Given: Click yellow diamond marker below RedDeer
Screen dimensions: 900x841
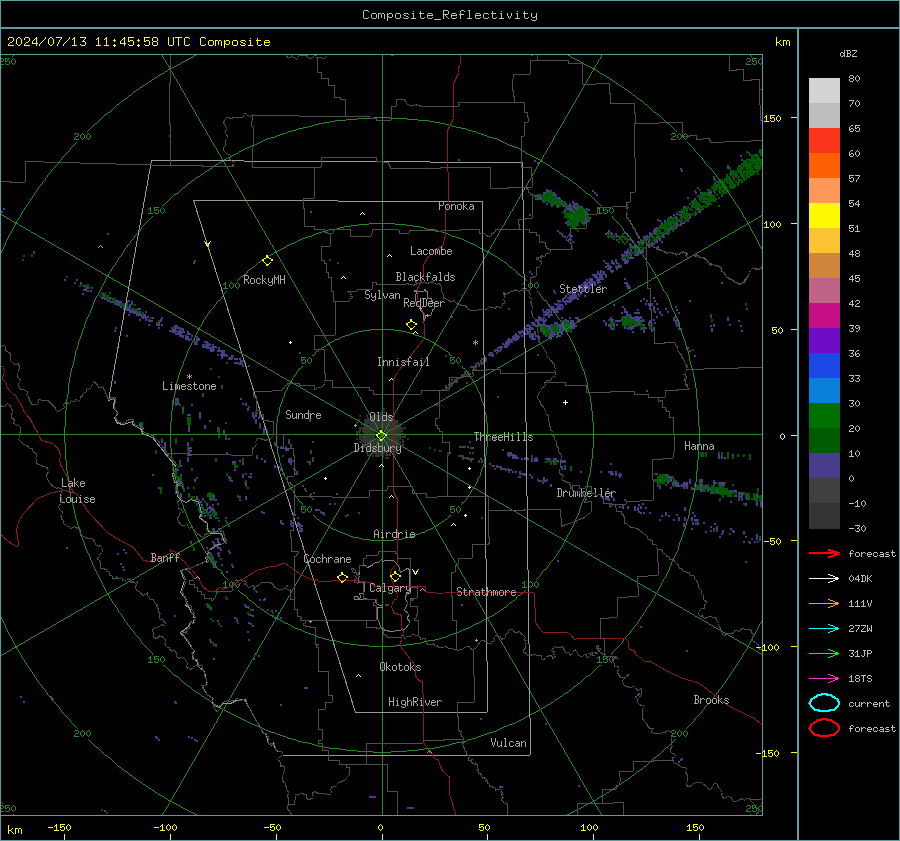Looking at the screenshot, I should (411, 325).
